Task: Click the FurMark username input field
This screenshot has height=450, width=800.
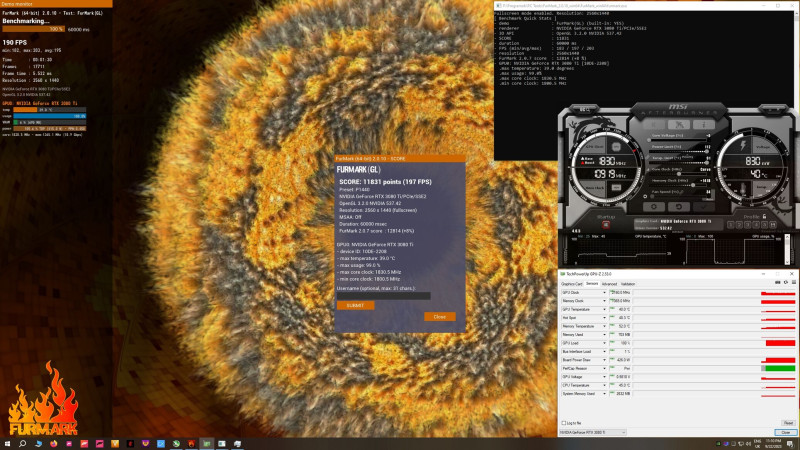Action: click(383, 295)
